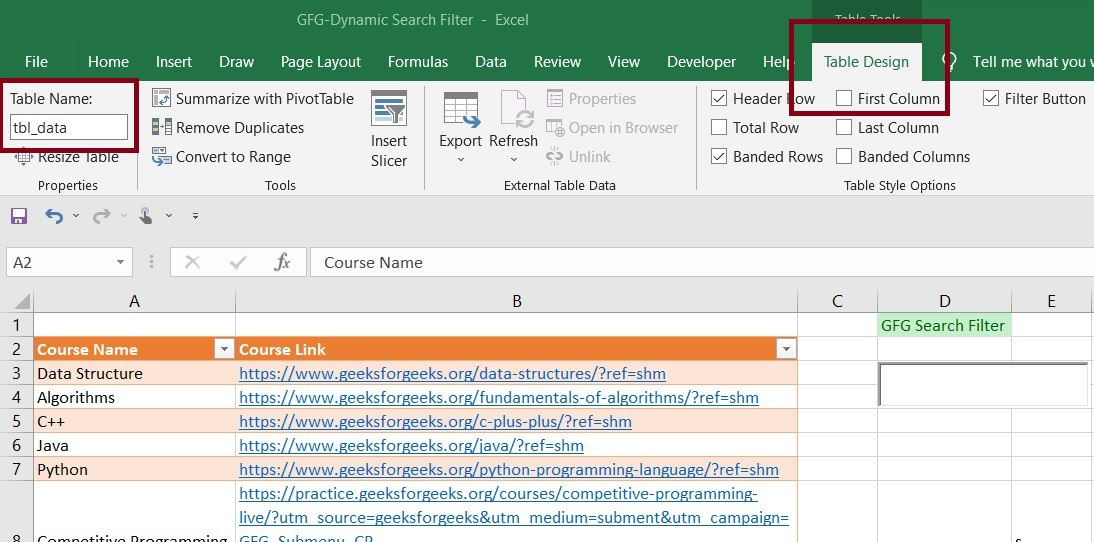This screenshot has height=542, width=1094.
Task: Click the Open in Browser icon
Action: [x=555, y=128]
